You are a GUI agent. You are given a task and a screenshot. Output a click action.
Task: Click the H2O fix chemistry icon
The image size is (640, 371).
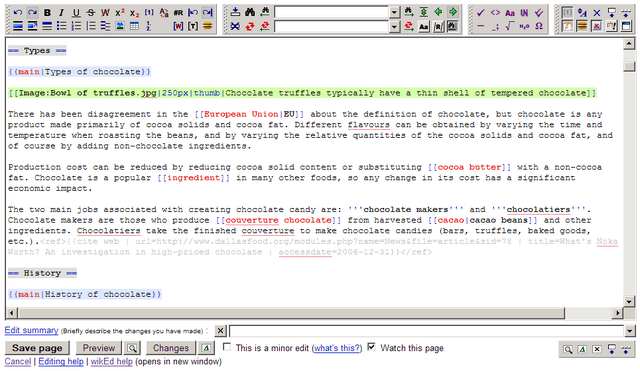(524, 27)
